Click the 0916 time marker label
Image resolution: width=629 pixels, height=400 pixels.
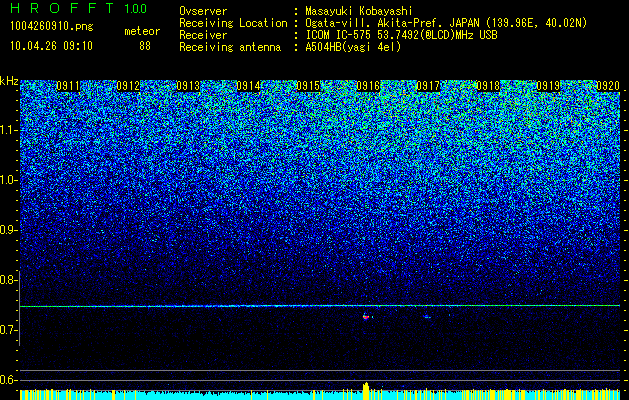point(368,86)
